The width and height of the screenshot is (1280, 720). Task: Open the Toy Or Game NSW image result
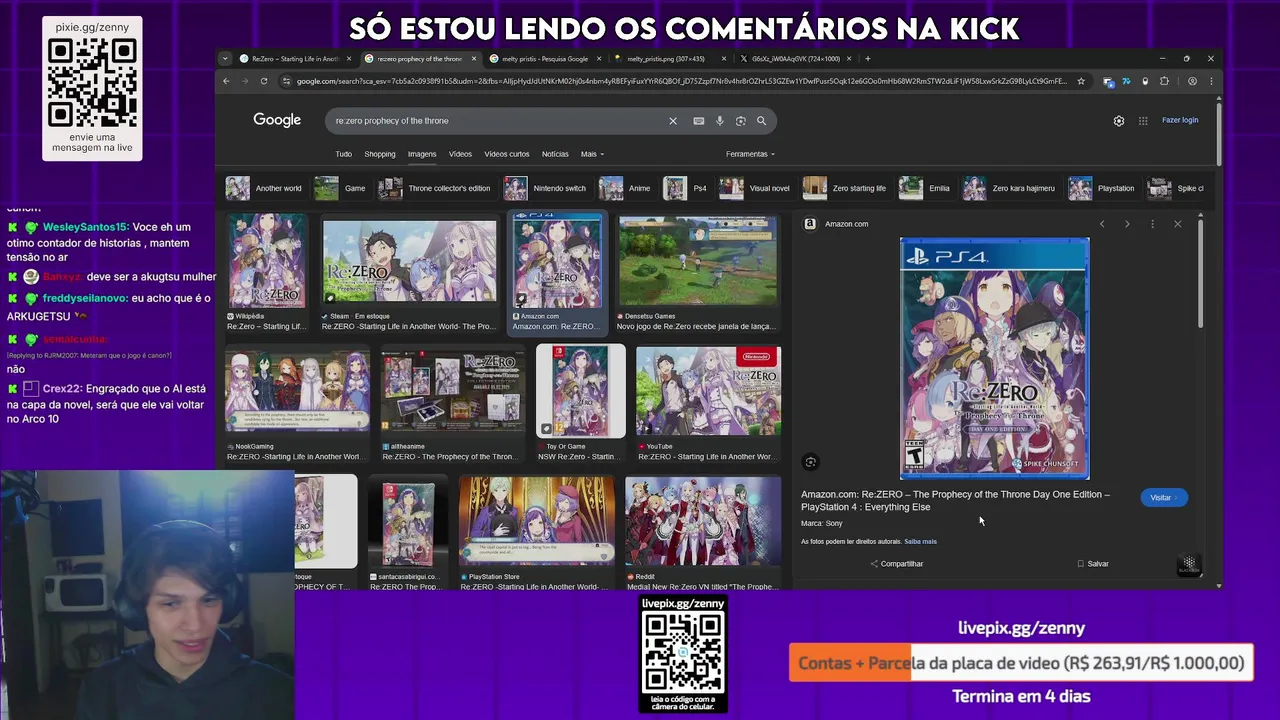click(581, 403)
